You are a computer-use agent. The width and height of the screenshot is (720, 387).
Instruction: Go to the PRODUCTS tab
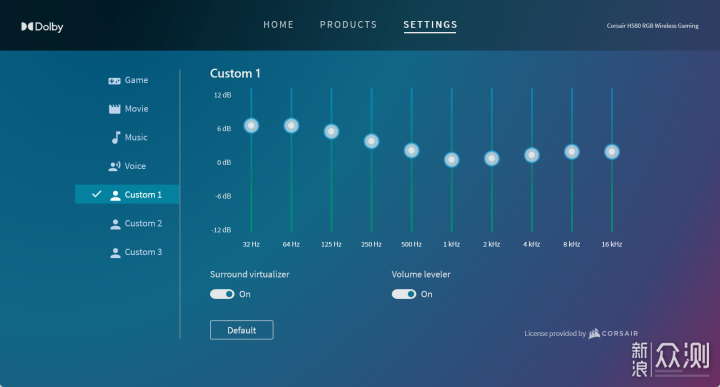(348, 25)
